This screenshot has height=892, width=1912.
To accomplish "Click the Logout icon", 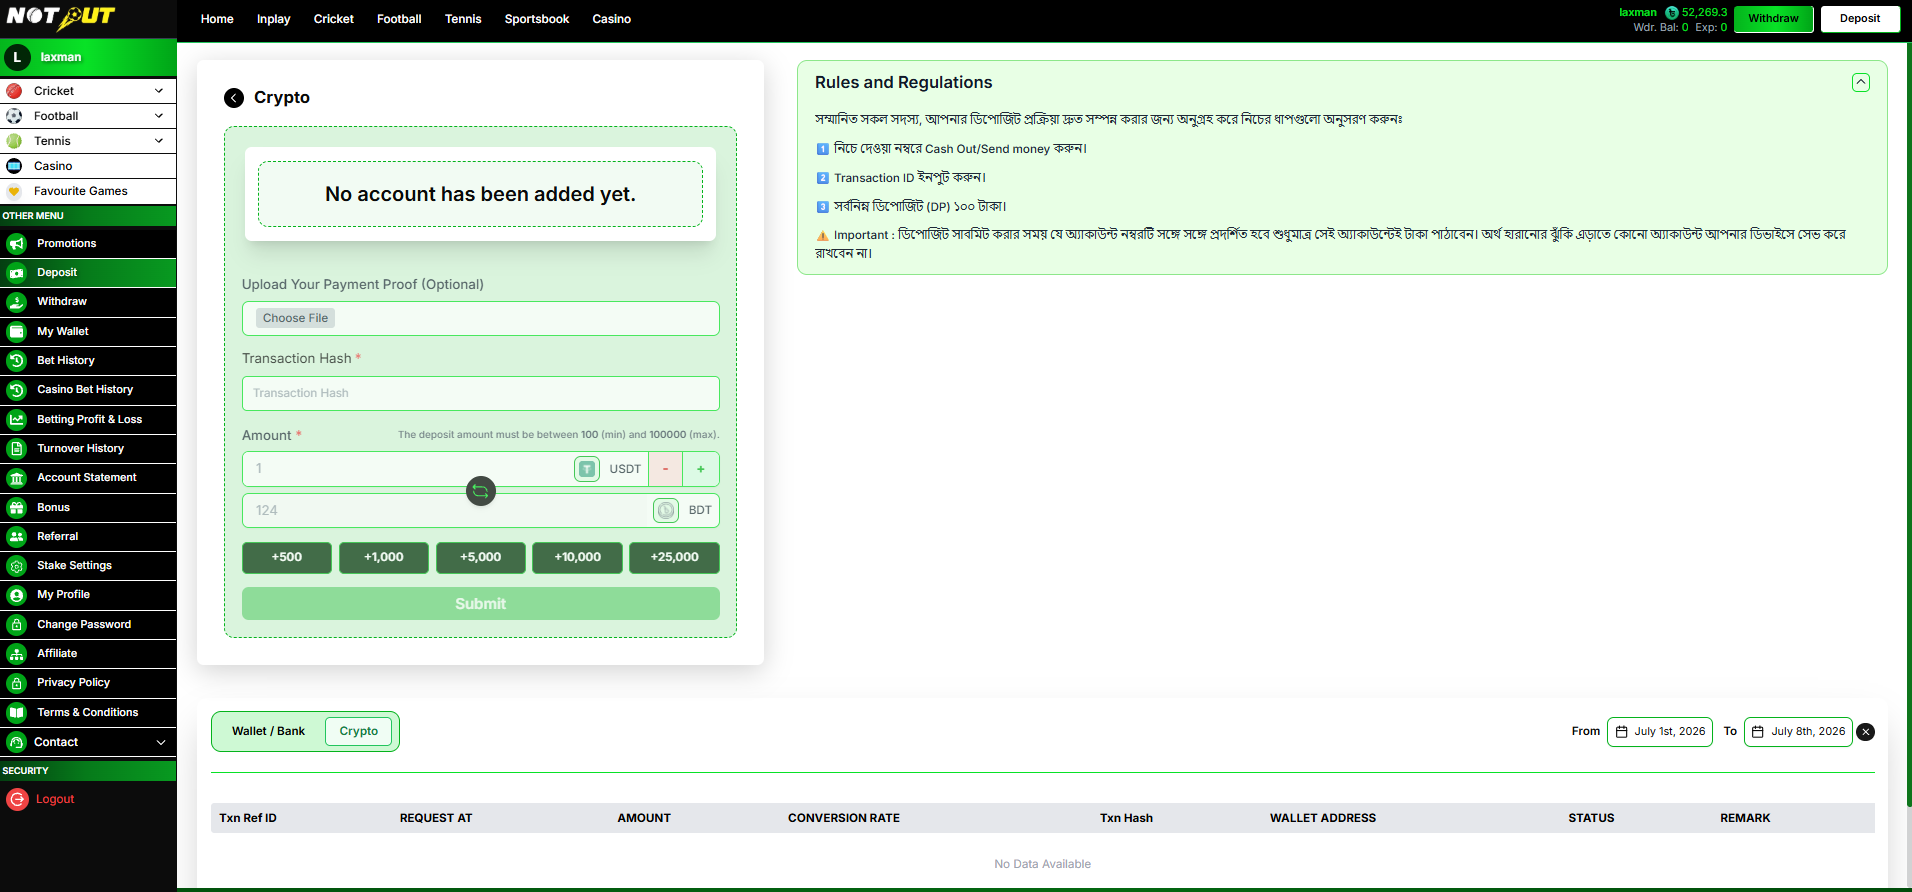I will [17, 799].
